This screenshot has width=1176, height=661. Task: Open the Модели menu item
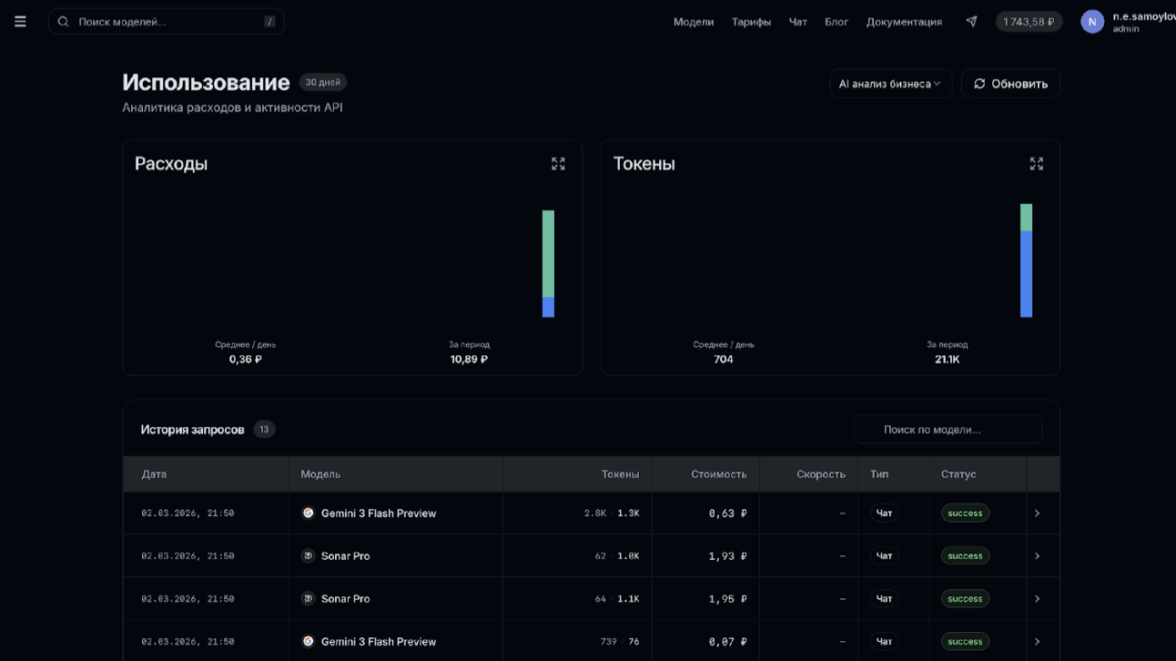[693, 22]
